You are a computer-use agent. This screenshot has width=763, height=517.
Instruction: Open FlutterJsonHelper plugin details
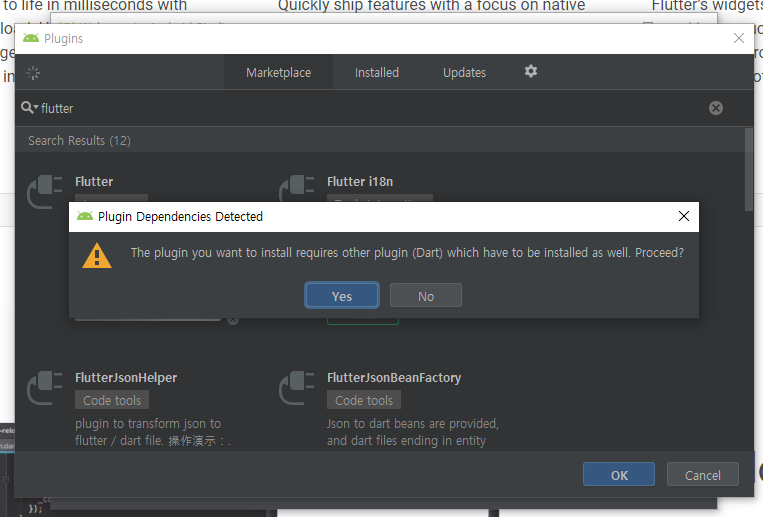point(126,378)
